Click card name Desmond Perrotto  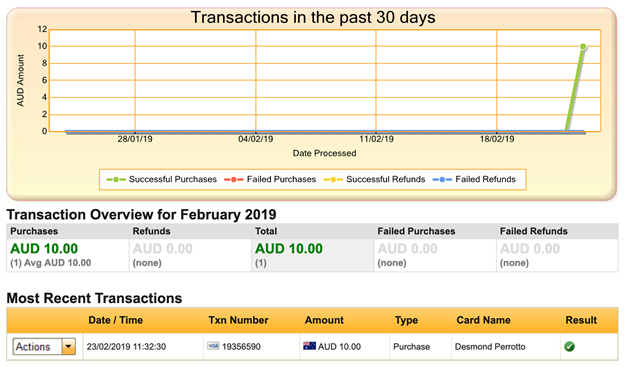click(x=490, y=347)
